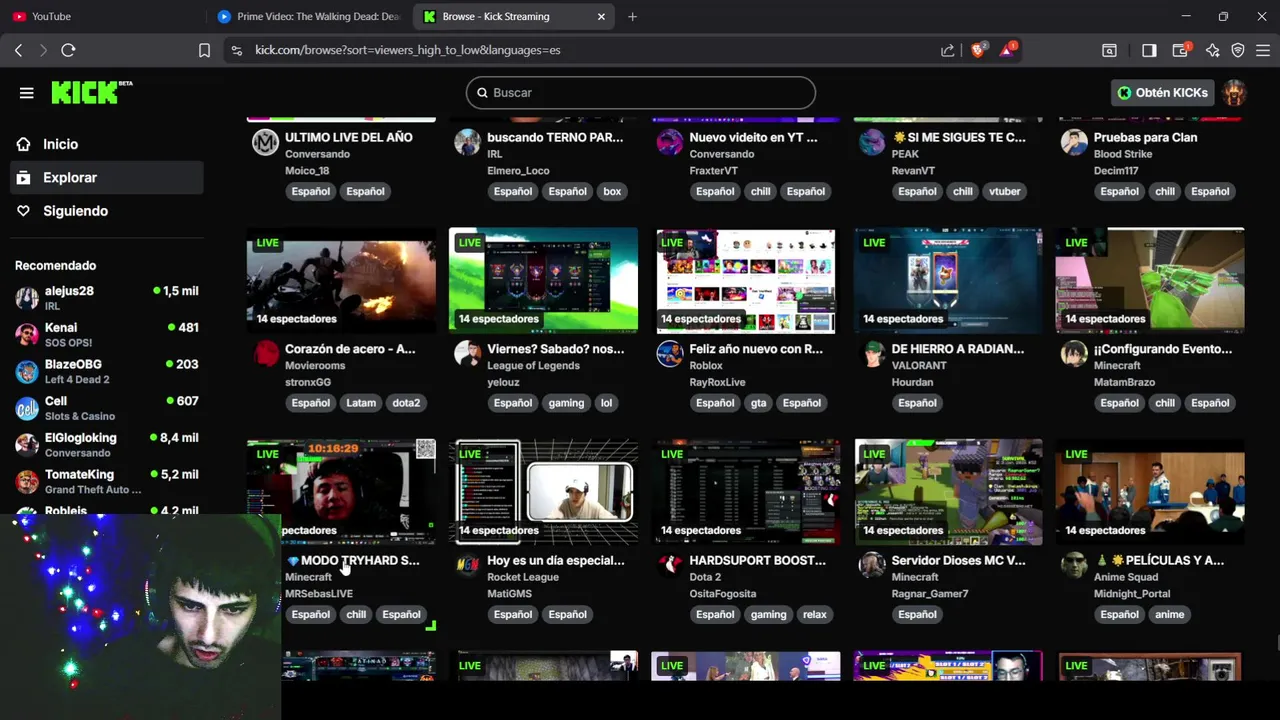Click the anime tag under Midnight_Portal
Screen dimensions: 1280x720
(x=1170, y=615)
